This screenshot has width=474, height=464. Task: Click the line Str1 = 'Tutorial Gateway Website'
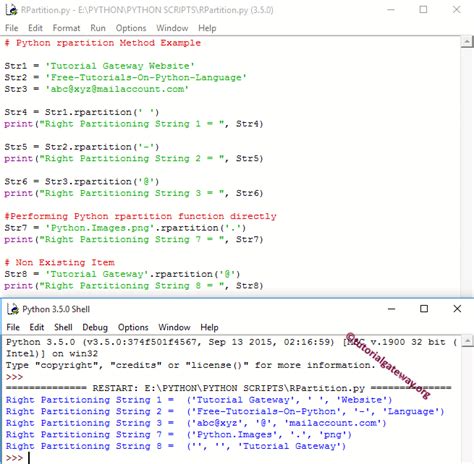click(99, 66)
